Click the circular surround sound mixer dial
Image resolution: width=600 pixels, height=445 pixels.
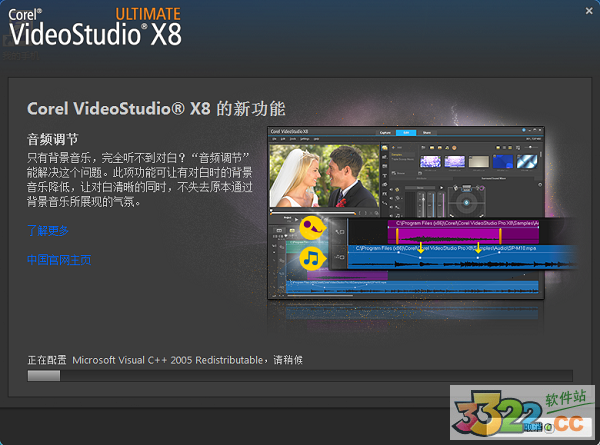point(463,200)
